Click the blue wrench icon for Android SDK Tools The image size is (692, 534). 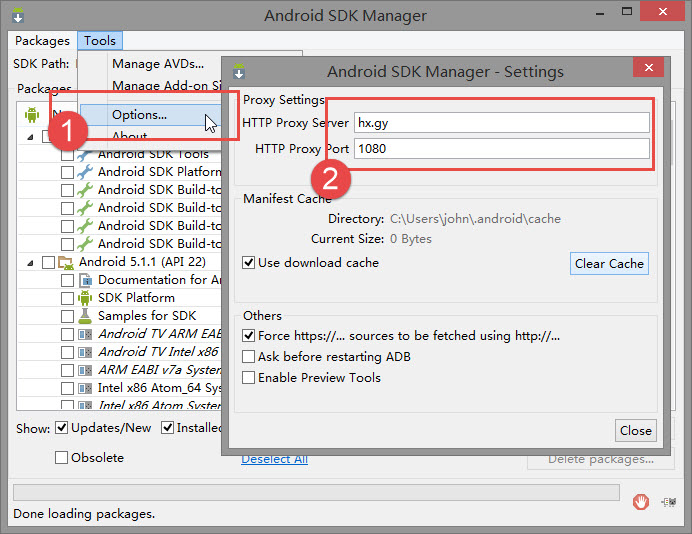(x=85, y=154)
